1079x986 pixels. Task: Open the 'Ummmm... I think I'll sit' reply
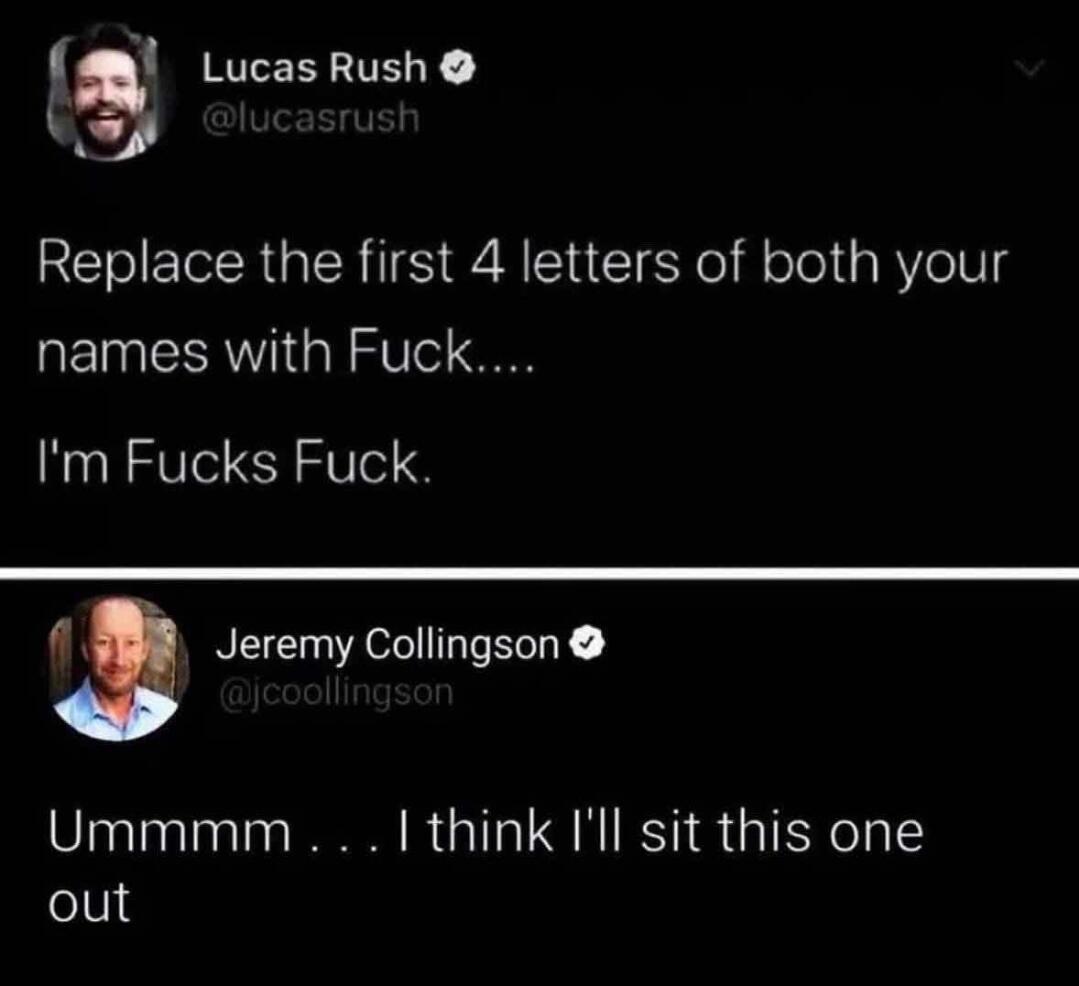(486, 866)
